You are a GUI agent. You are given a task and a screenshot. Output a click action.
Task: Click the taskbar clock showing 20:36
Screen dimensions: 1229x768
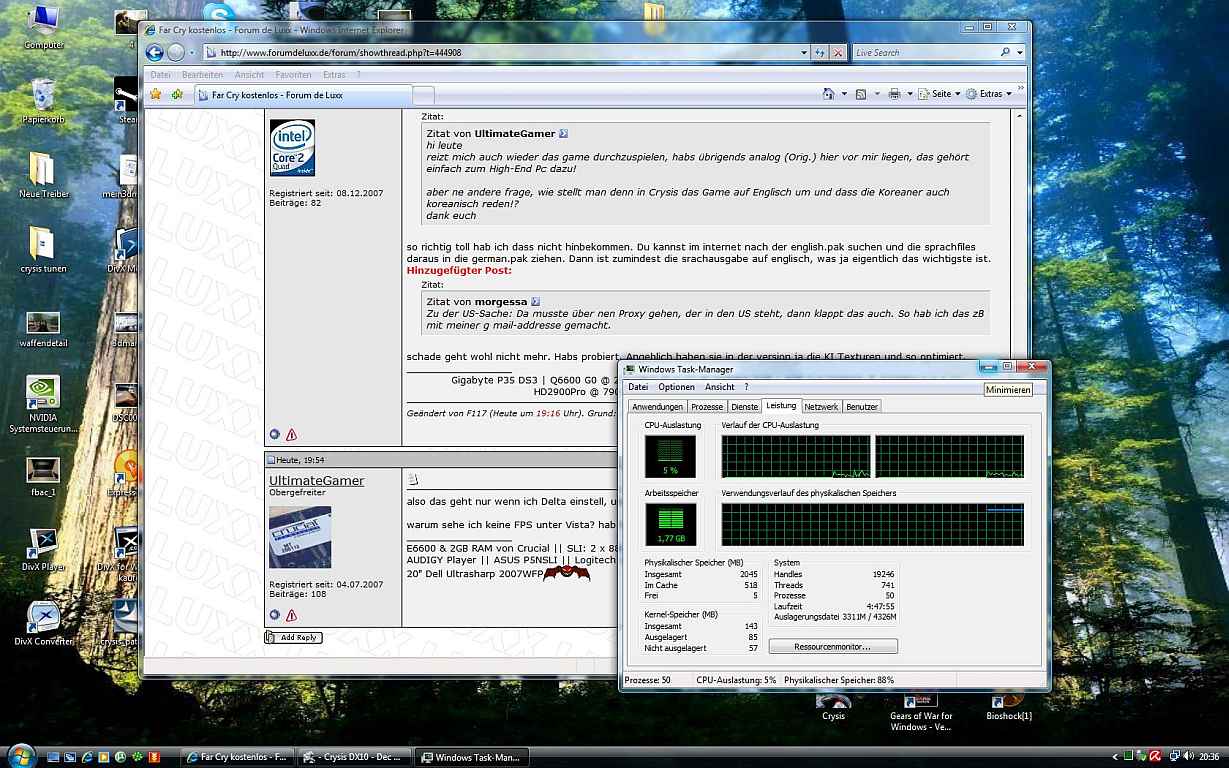[1209, 757]
